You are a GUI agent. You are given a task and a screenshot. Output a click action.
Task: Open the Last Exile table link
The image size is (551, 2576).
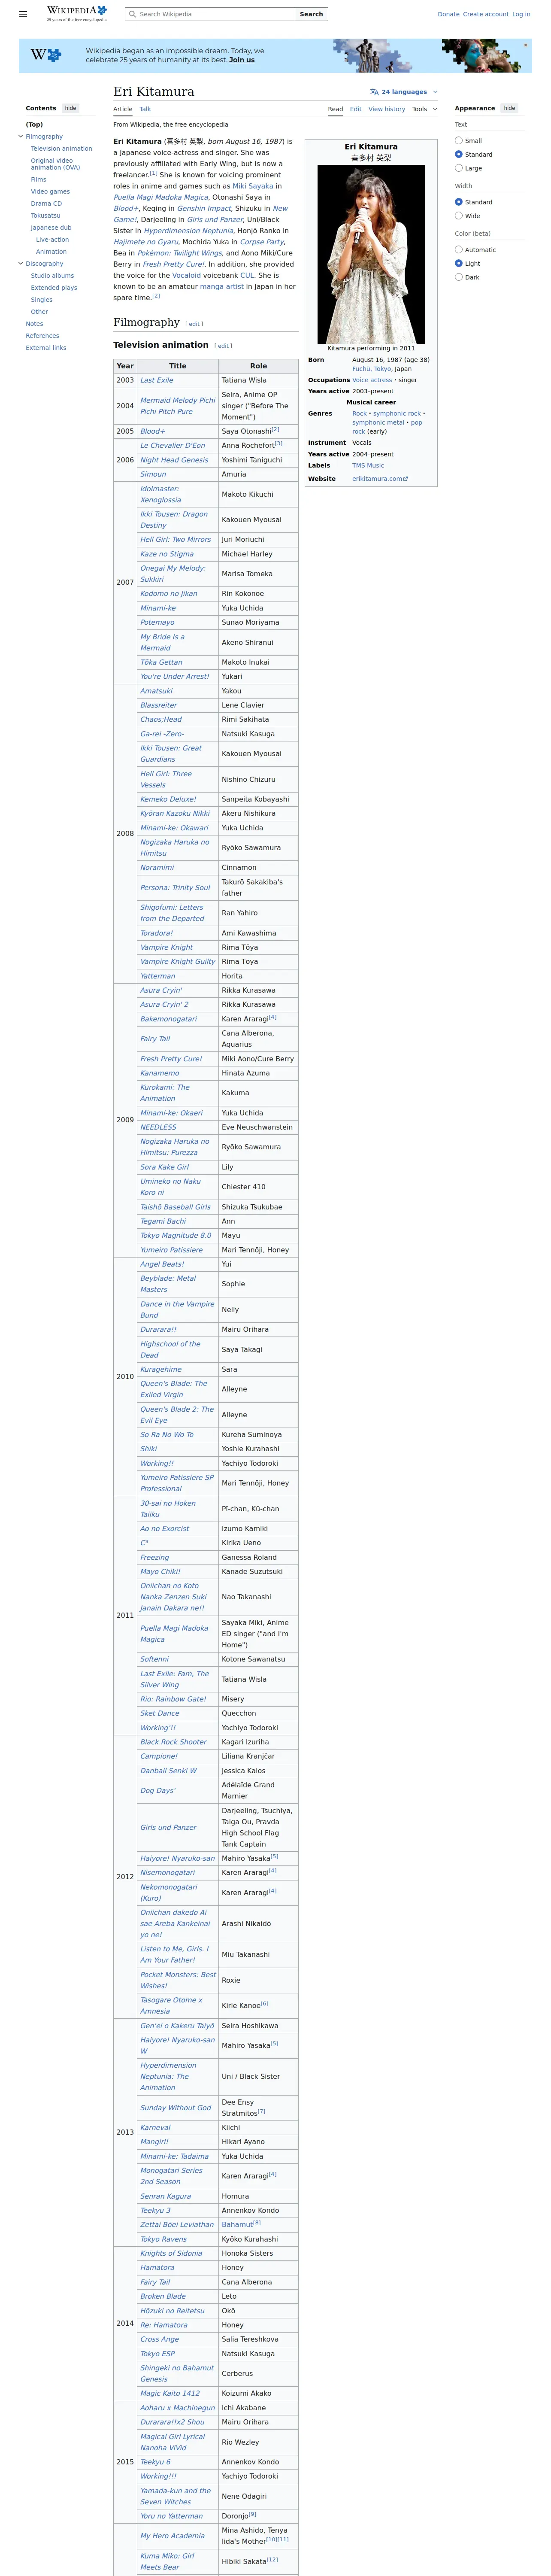tap(156, 380)
